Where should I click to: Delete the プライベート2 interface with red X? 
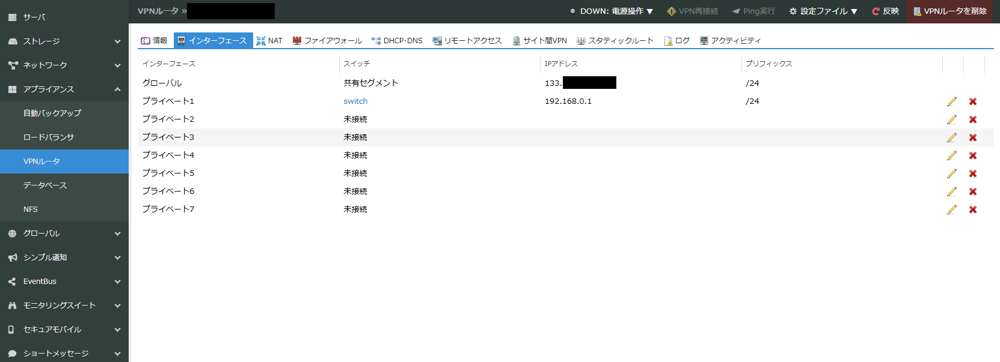point(973,119)
